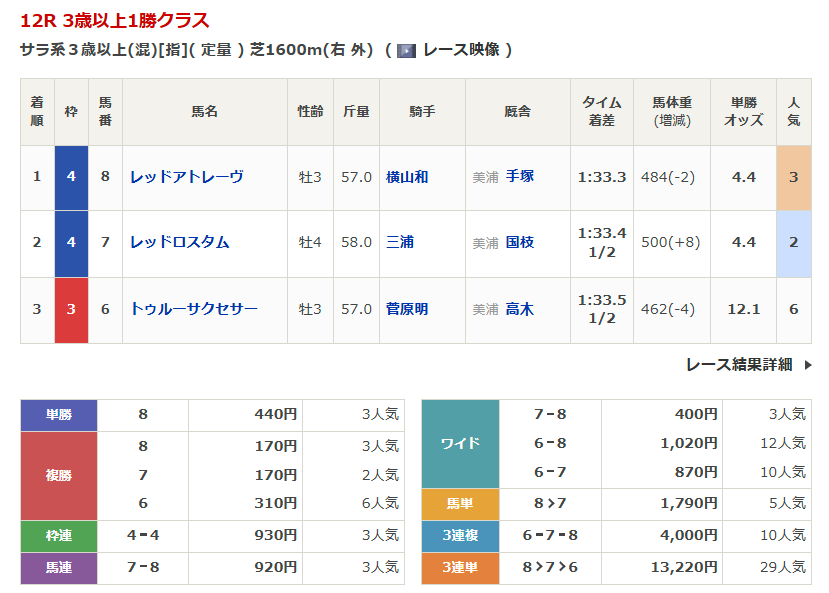
Task: Open horse レッドアトレーヴ profile
Action: (x=186, y=177)
